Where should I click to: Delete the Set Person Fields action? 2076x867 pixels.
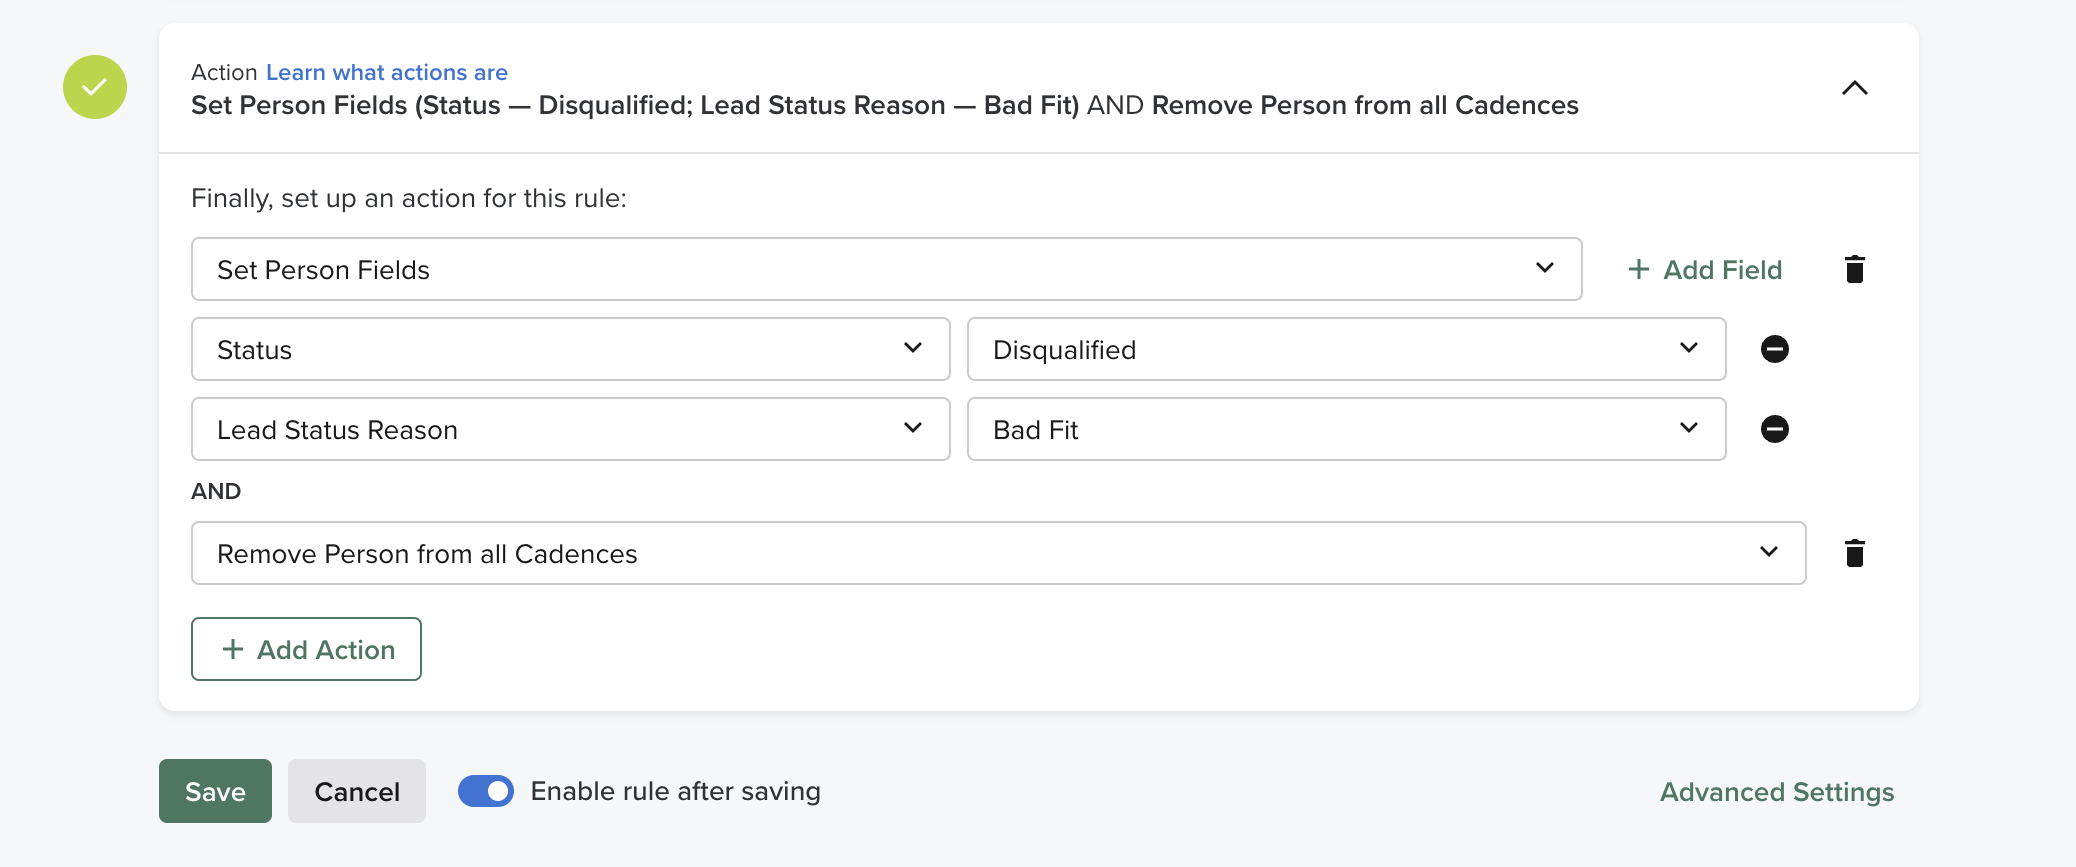(x=1855, y=269)
